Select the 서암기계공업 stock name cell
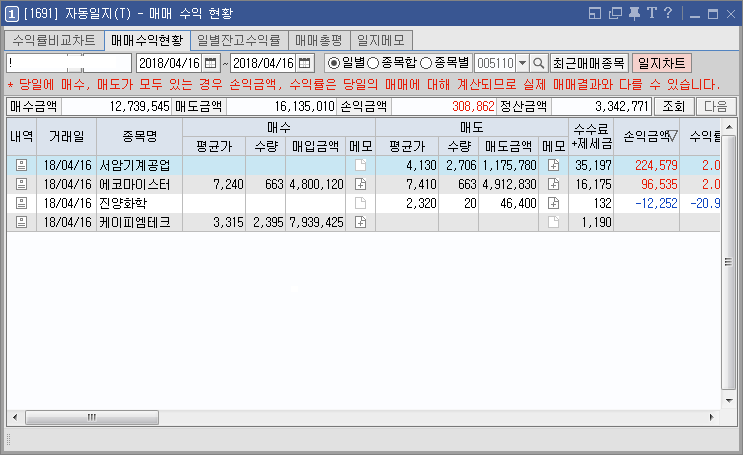This screenshot has width=743, height=455. (x=139, y=165)
